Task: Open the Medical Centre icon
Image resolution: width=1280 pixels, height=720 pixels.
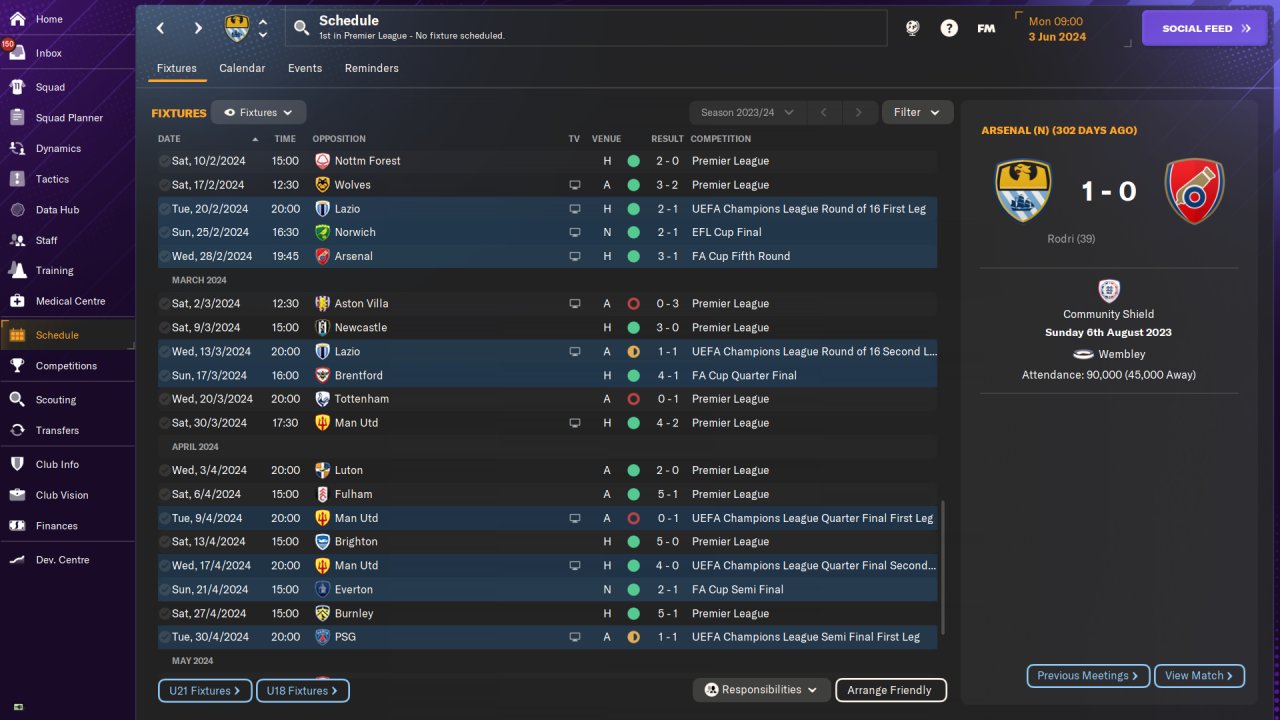Action: pos(17,301)
